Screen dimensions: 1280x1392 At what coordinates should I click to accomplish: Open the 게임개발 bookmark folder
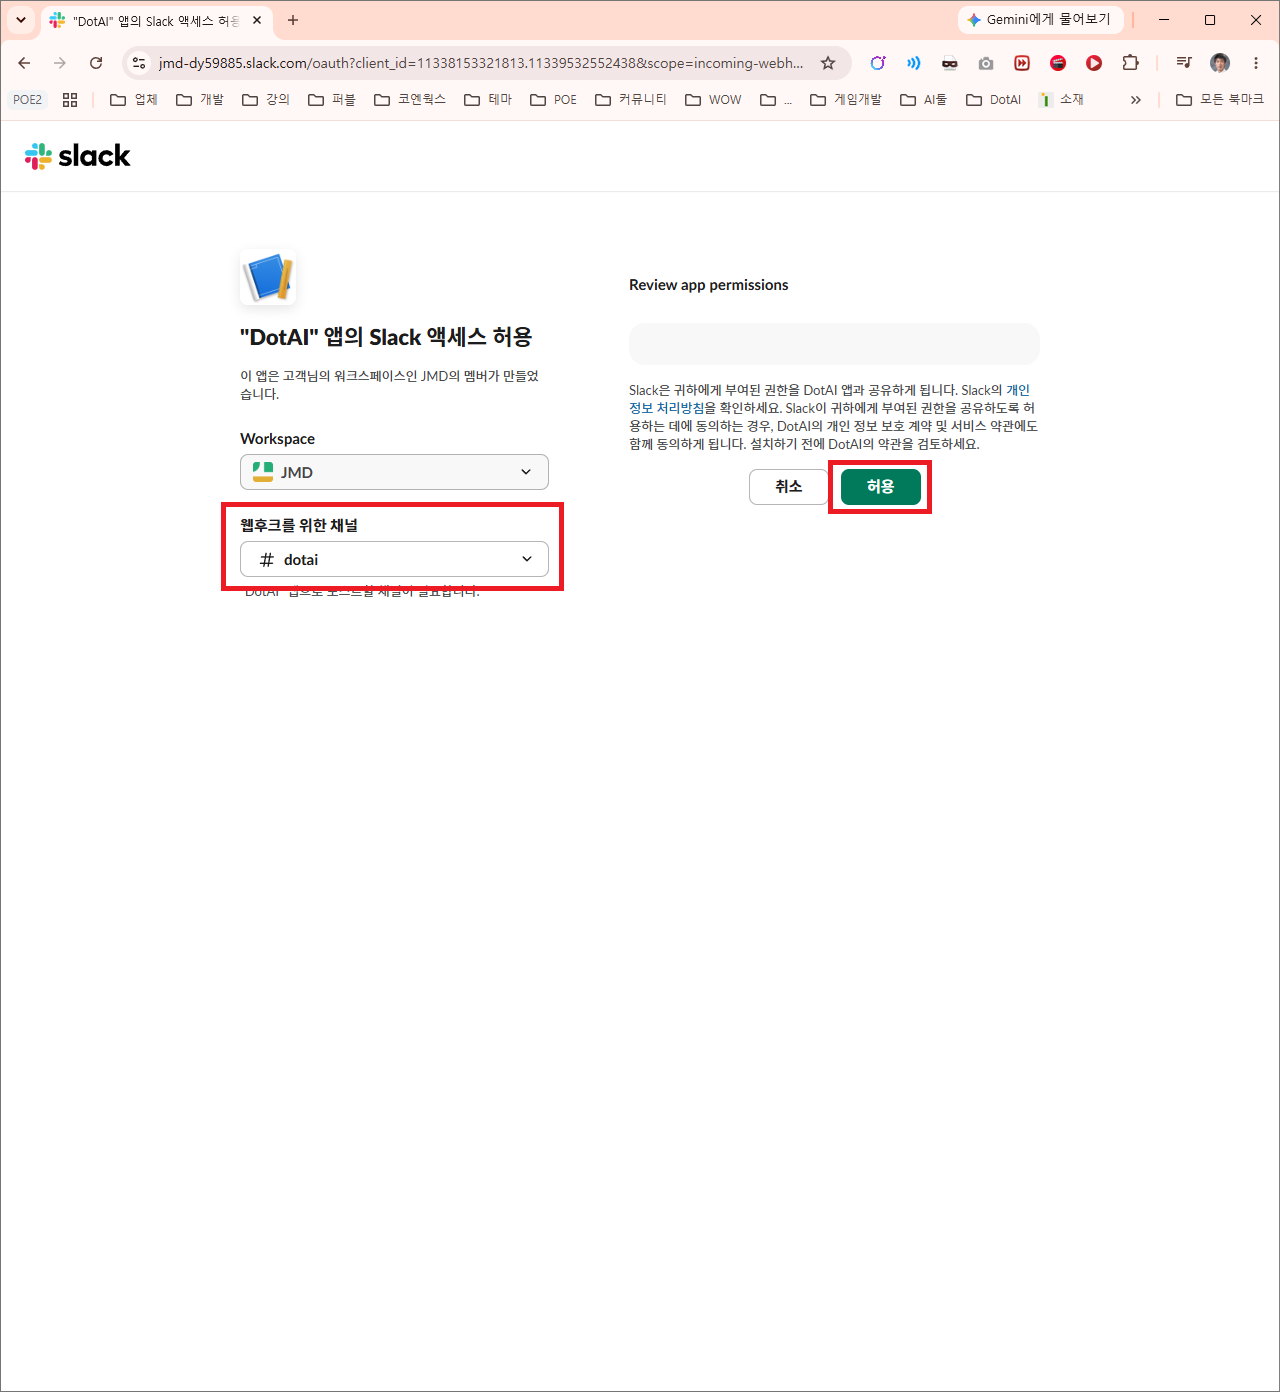tap(846, 100)
